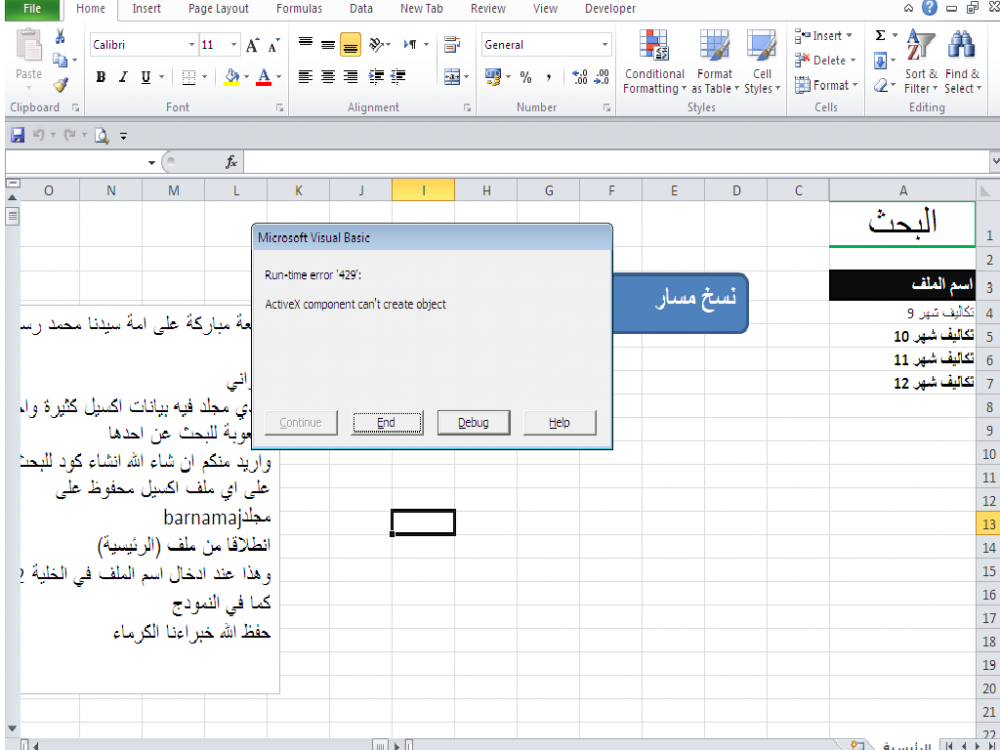Click the Wrap Text icon
The height and width of the screenshot is (750, 1000).
[x=452, y=45]
